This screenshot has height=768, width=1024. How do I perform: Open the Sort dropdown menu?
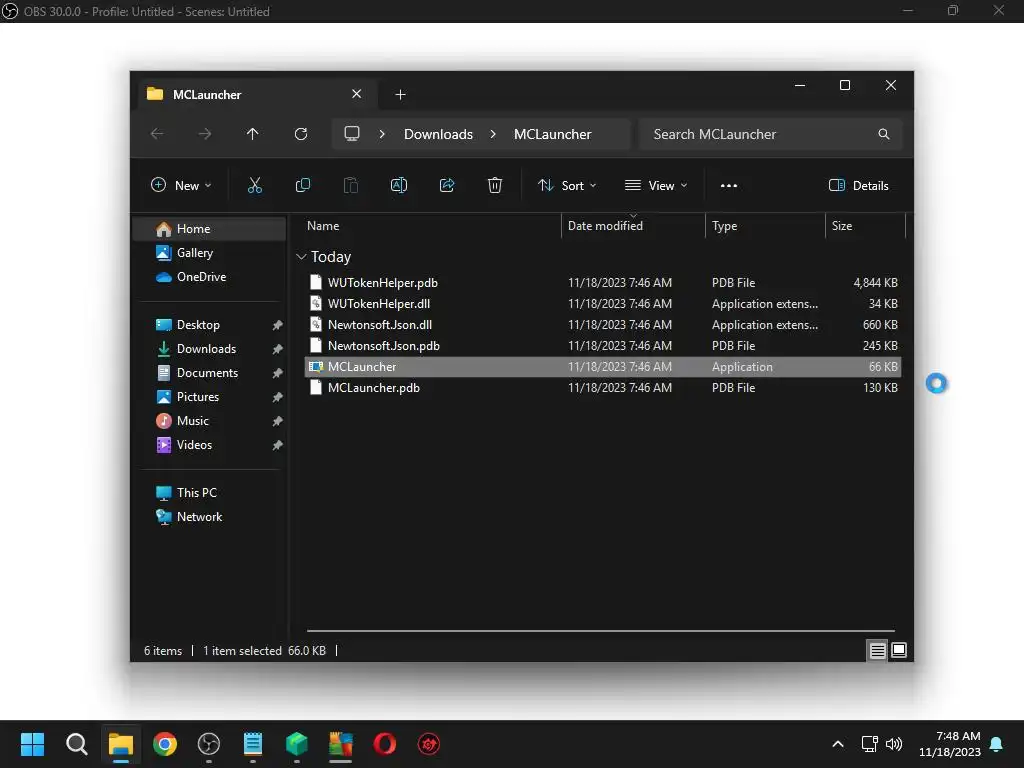click(x=567, y=185)
